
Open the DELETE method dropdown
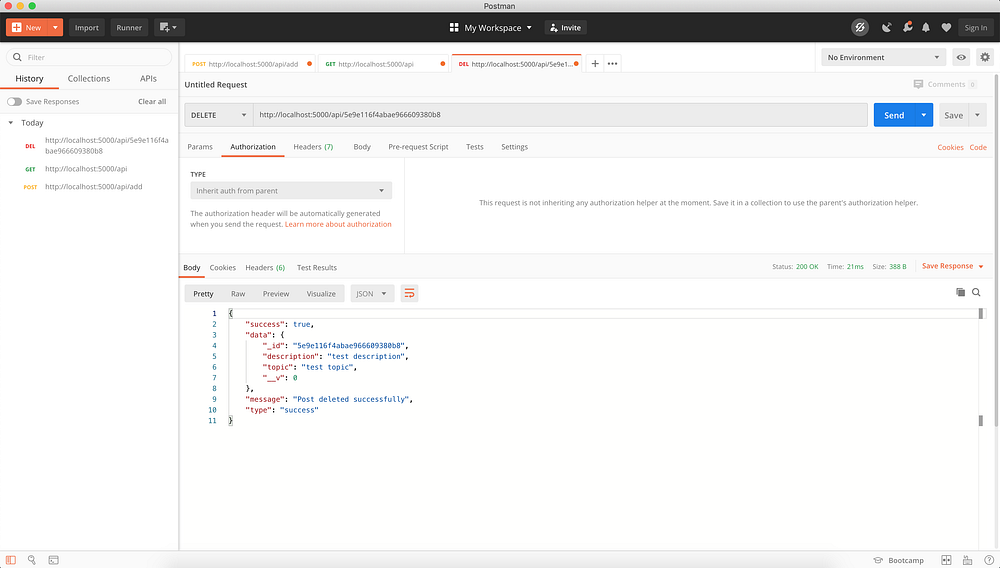point(219,115)
